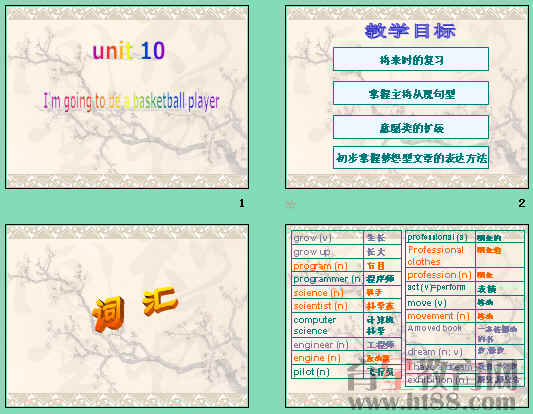Click the 3D 词 character on slide 3
Image resolution: width=533 pixels, height=414 pixels.
pos(108,314)
